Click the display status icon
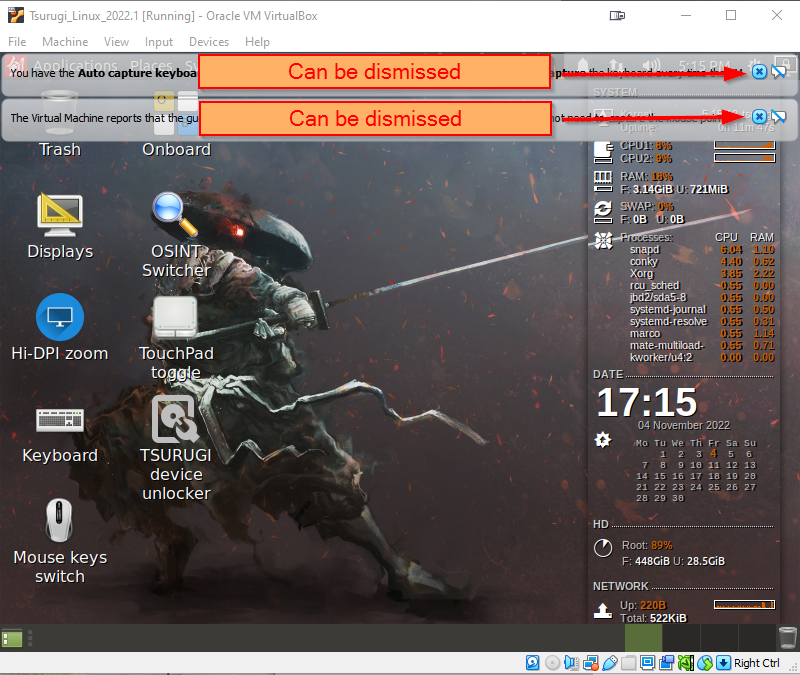The image size is (800, 675). (647, 663)
